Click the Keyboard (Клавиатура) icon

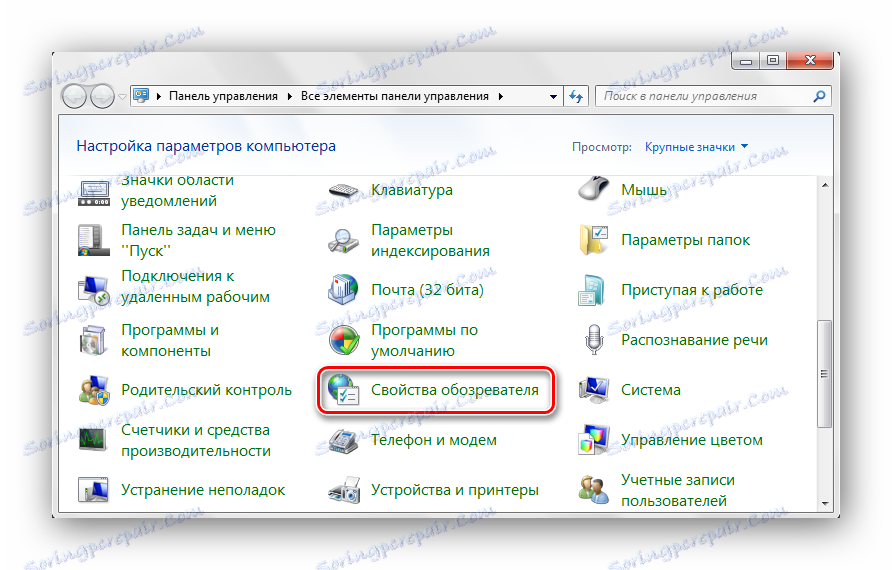pyautogui.click(x=343, y=191)
